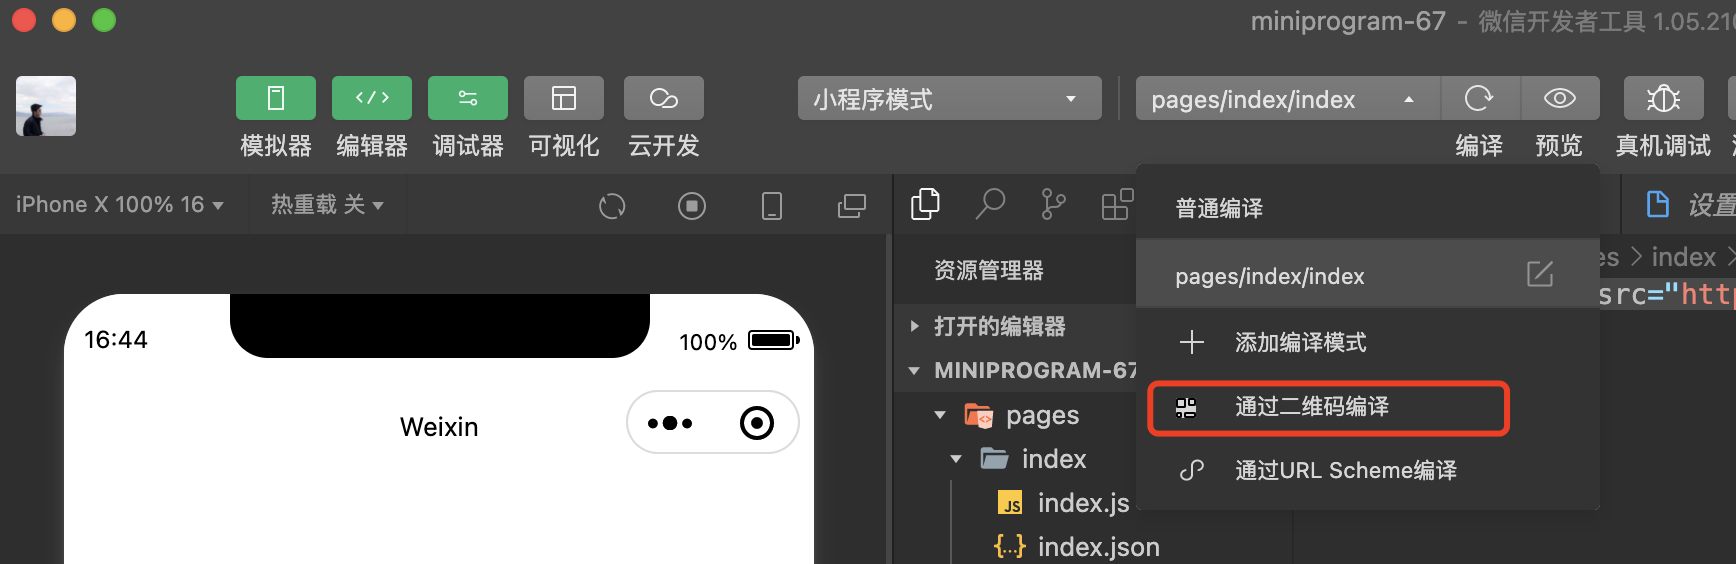Toggle the debugger (调试器) panel button

(468, 98)
